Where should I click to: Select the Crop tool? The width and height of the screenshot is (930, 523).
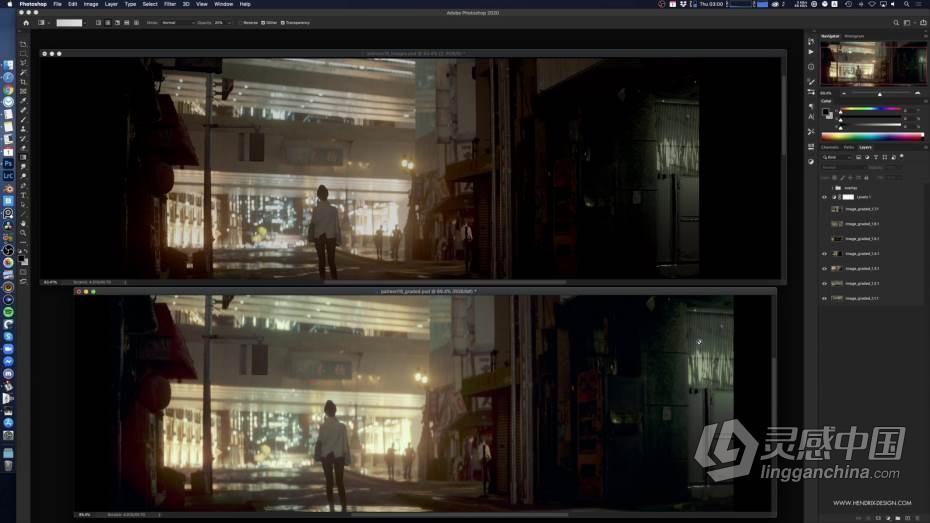point(23,82)
